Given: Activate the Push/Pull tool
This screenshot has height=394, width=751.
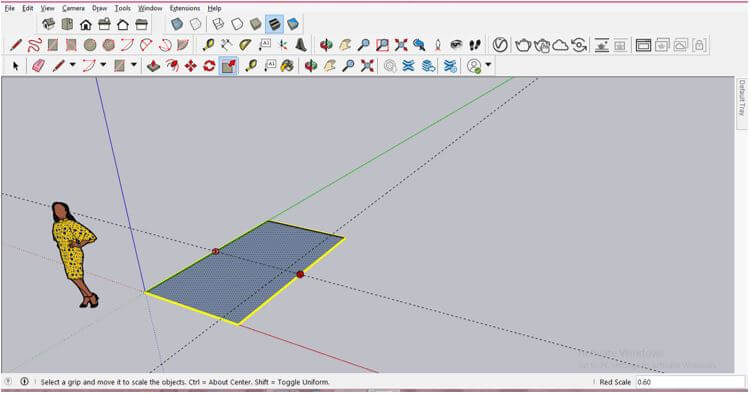Looking at the screenshot, I should point(153,66).
